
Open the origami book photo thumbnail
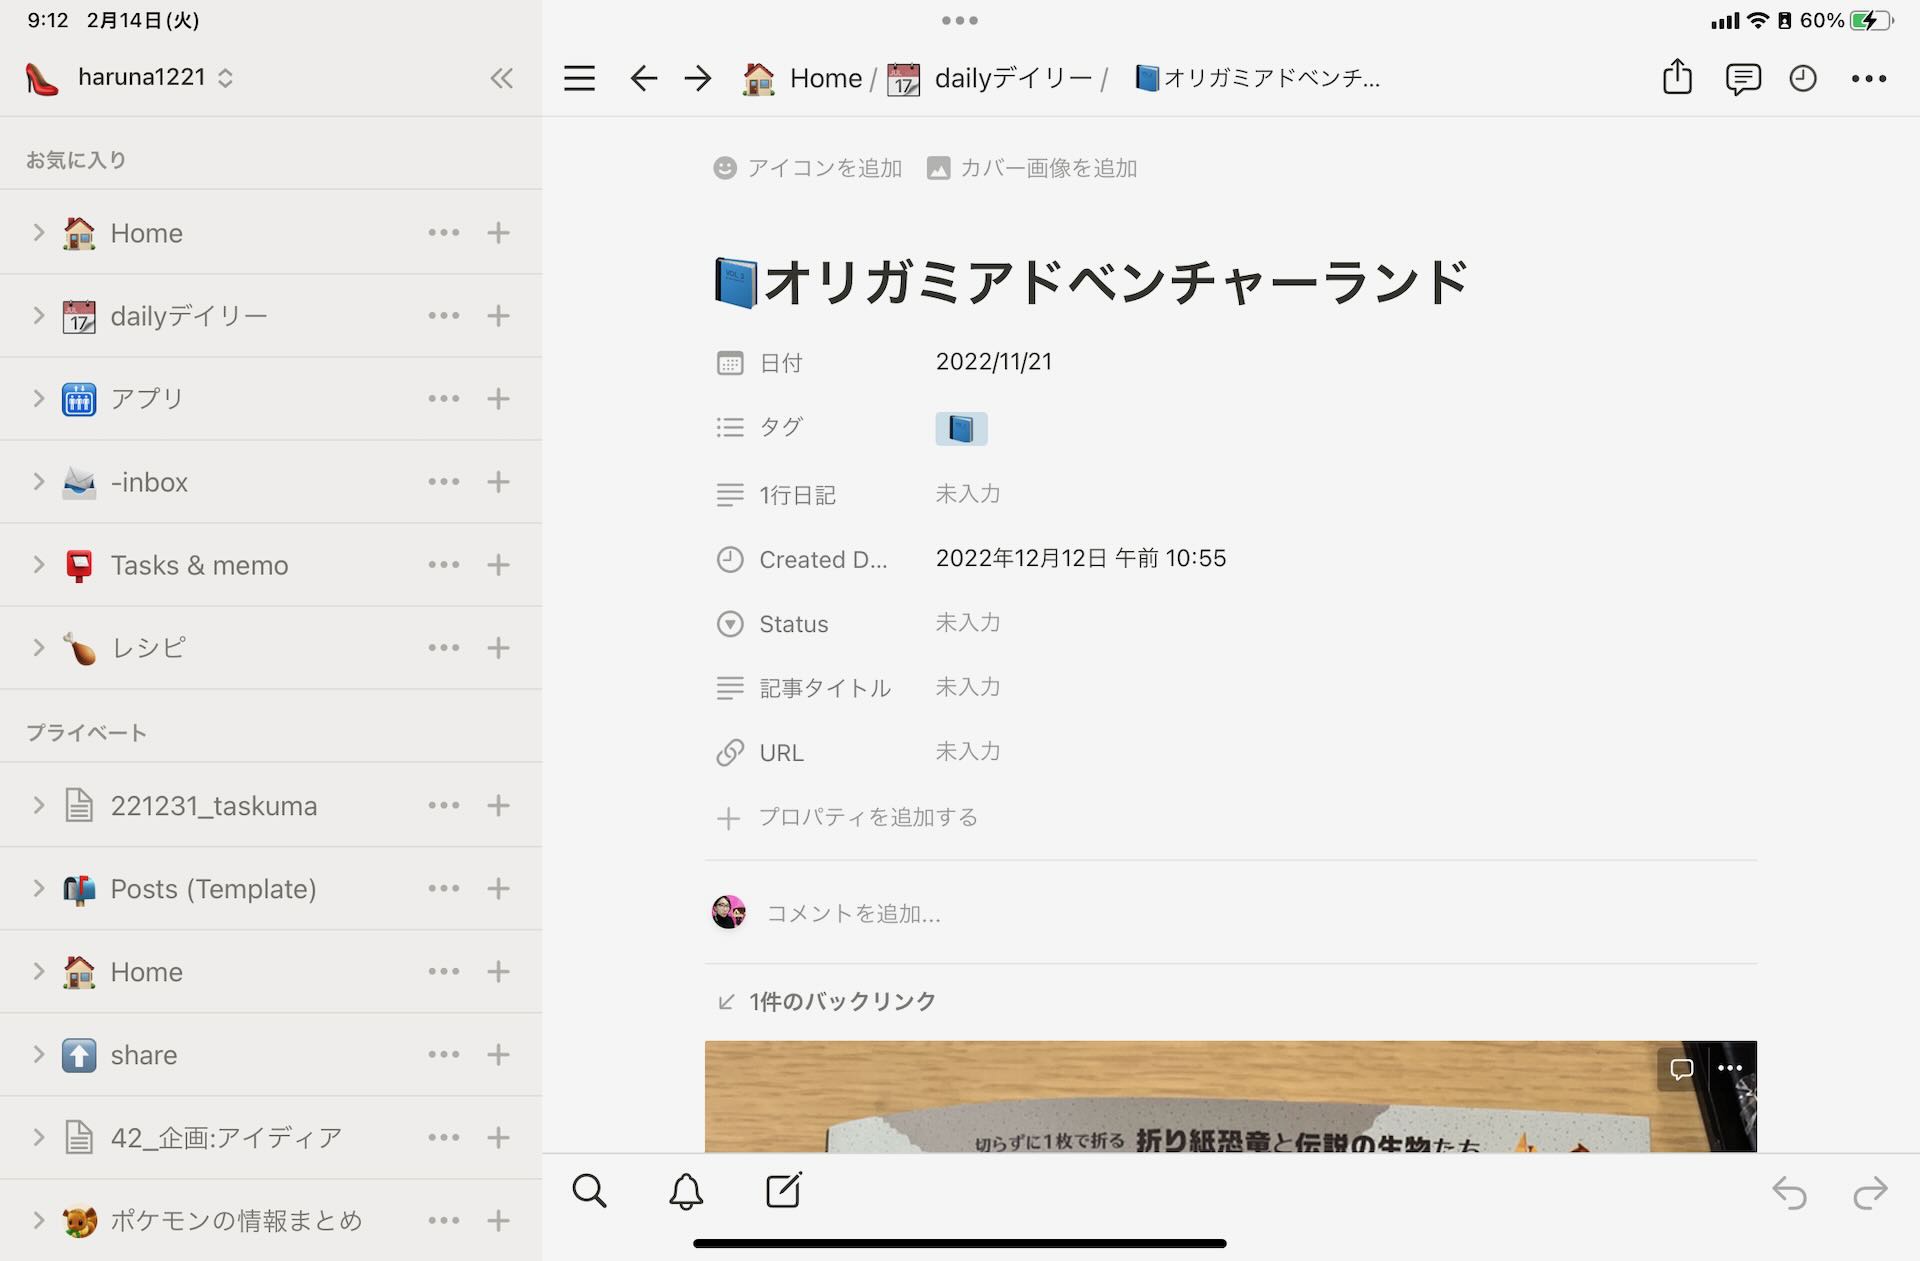(x=1230, y=1096)
